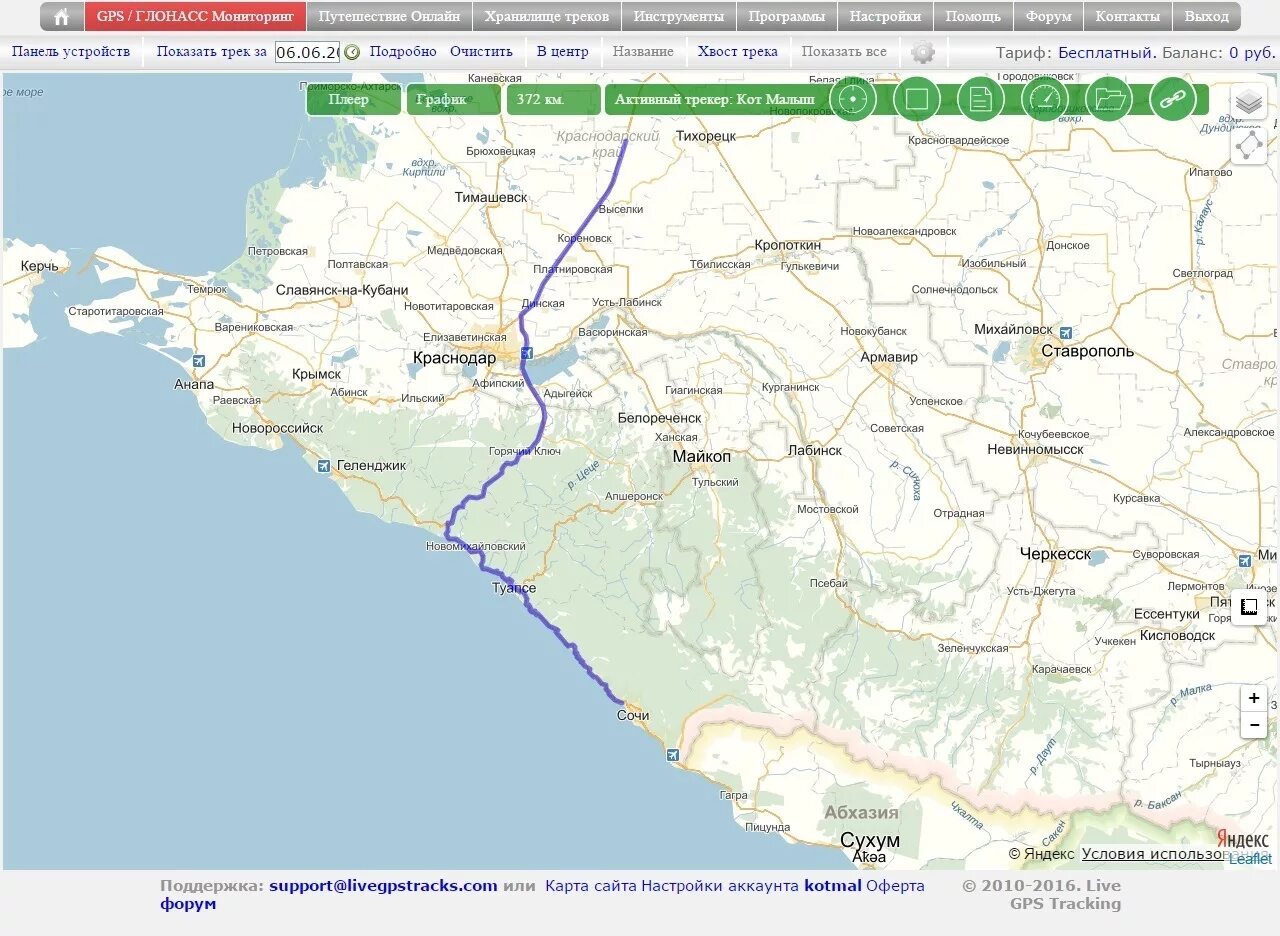Open the map layers selector
Screen dimensions: 1280x936
pos(1249,102)
